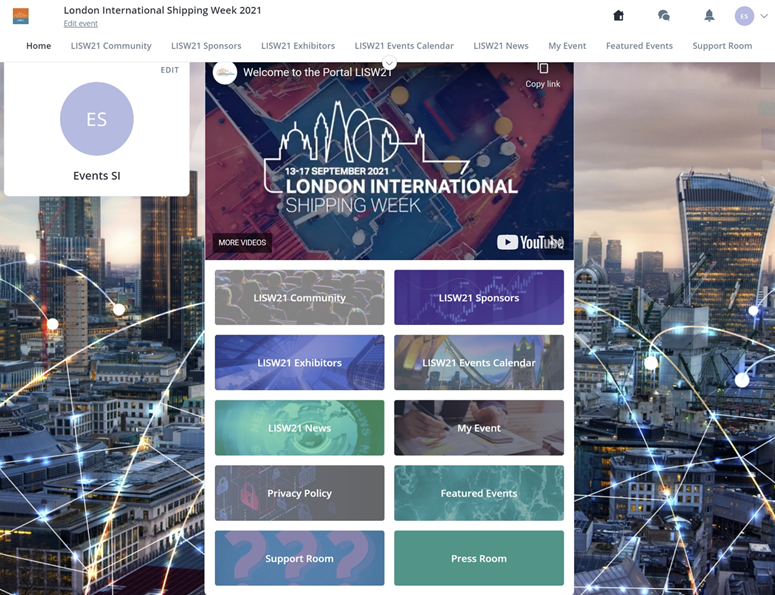
Task: Go to LISW21 Events Calendar tab
Action: [x=404, y=46]
